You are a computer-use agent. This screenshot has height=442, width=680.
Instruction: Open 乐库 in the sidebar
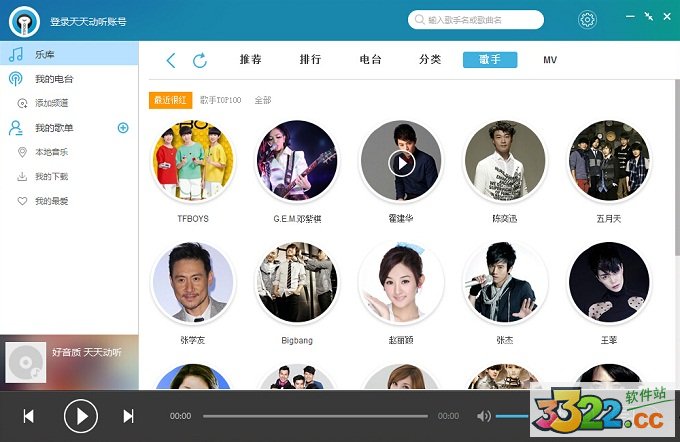(x=69, y=54)
